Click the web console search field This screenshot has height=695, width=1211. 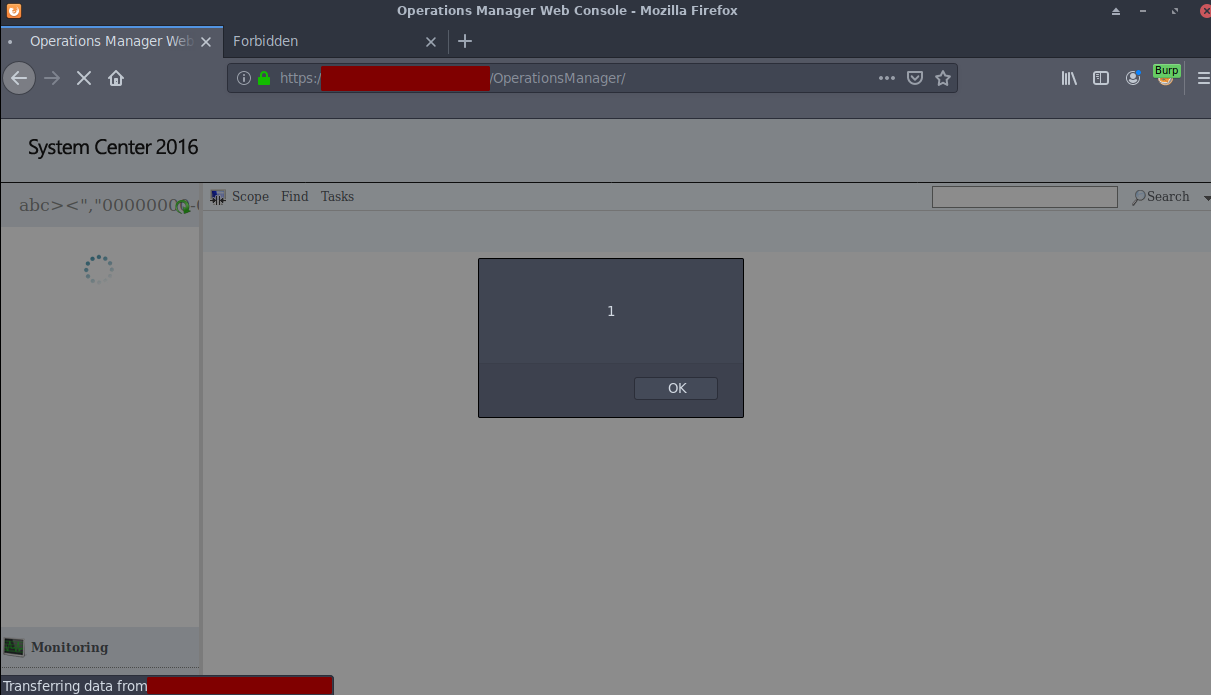point(1024,197)
